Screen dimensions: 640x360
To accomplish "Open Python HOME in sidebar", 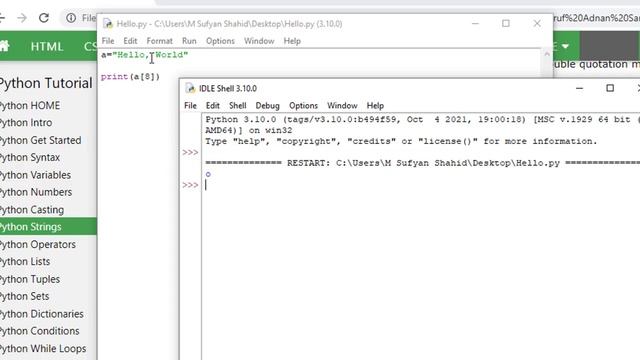I will pos(31,106).
